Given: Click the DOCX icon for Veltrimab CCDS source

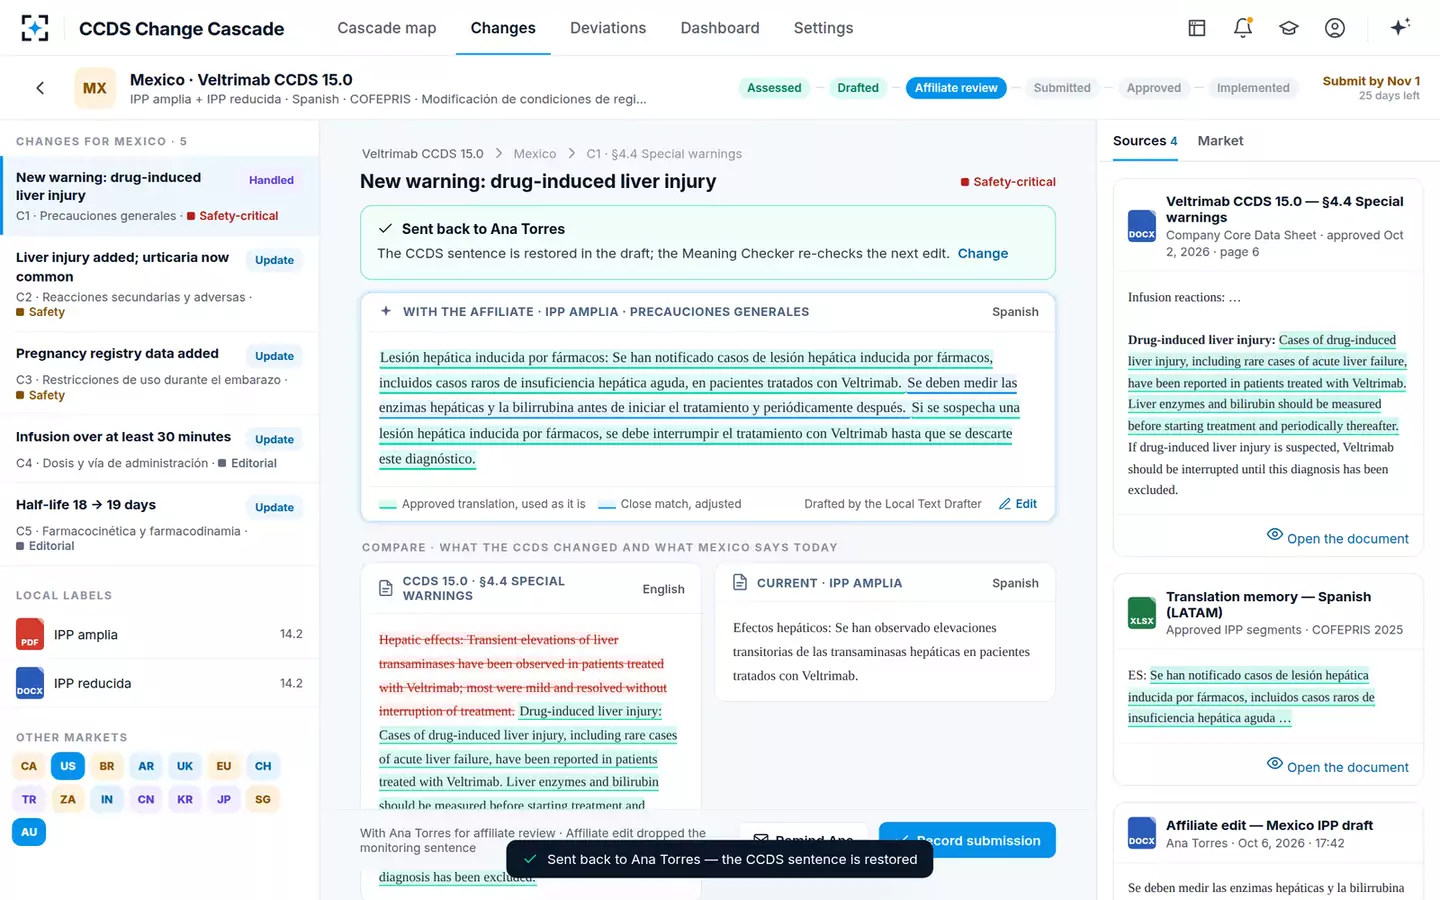Looking at the screenshot, I should point(1142,226).
